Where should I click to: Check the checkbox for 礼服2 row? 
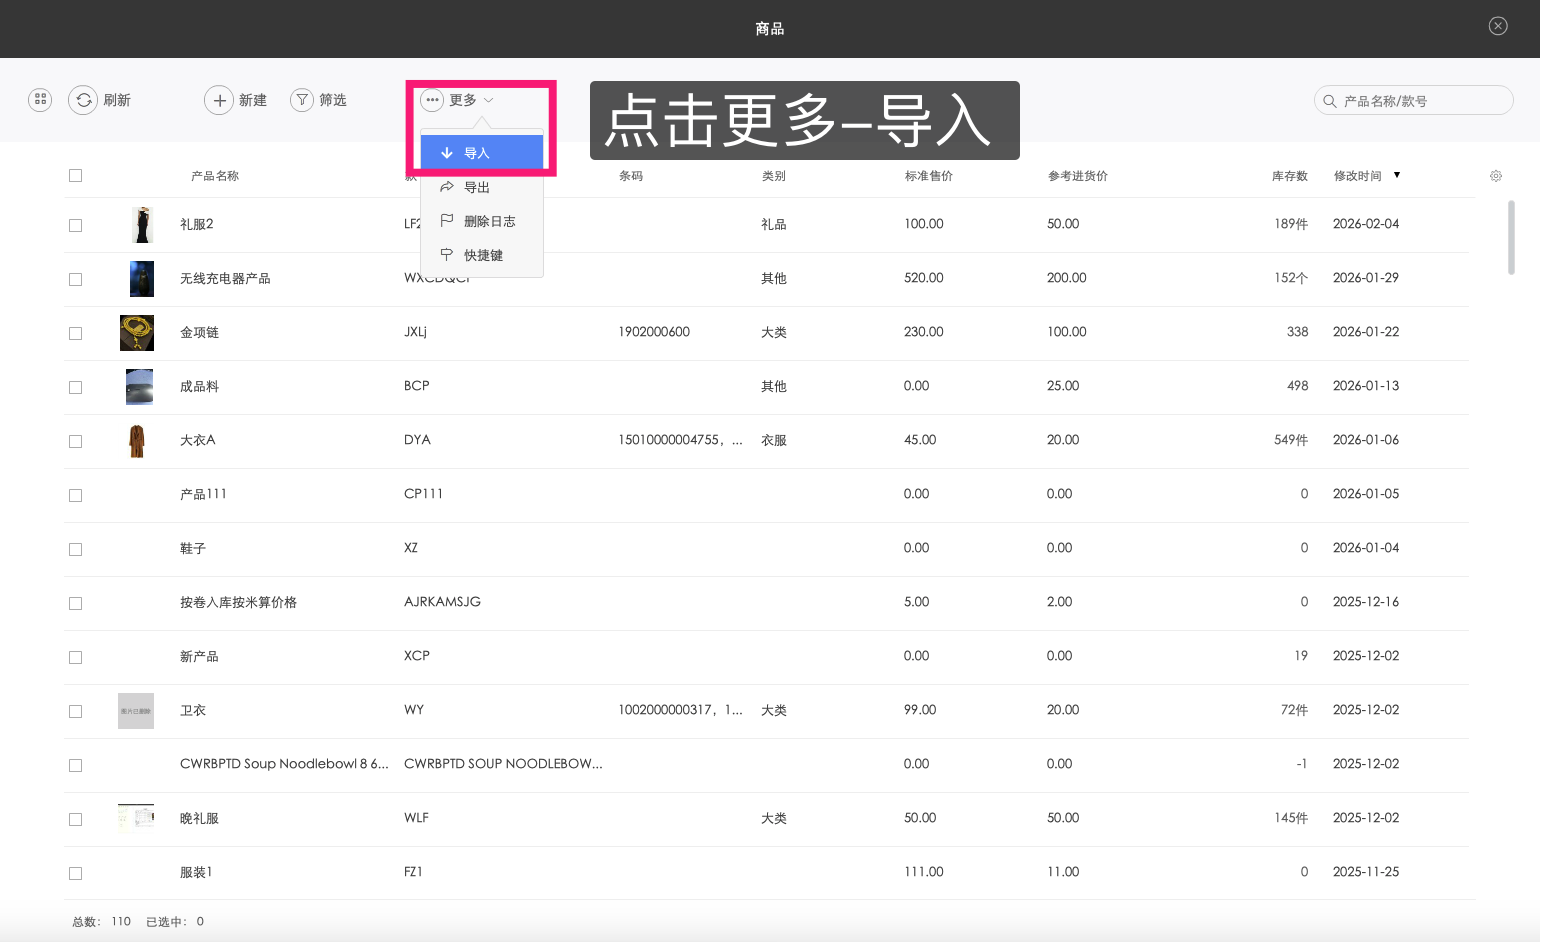point(75,225)
